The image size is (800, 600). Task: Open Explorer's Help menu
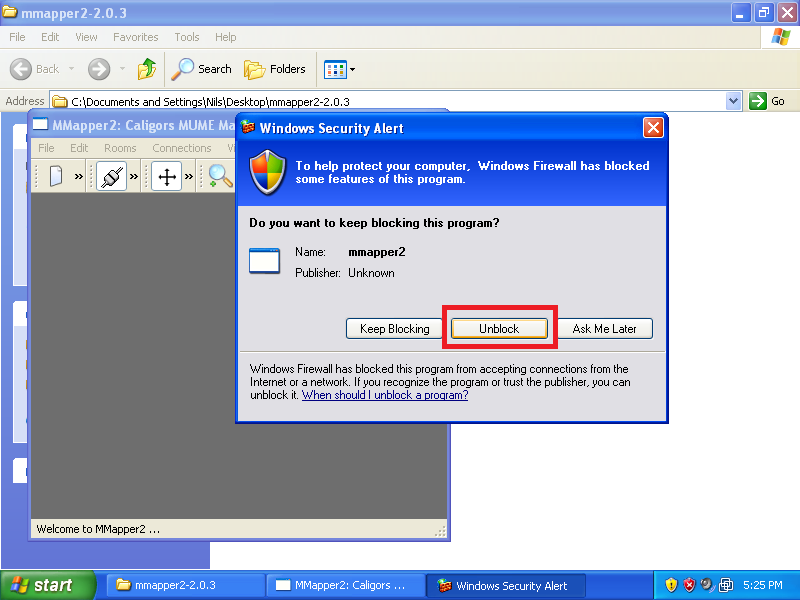coord(226,37)
